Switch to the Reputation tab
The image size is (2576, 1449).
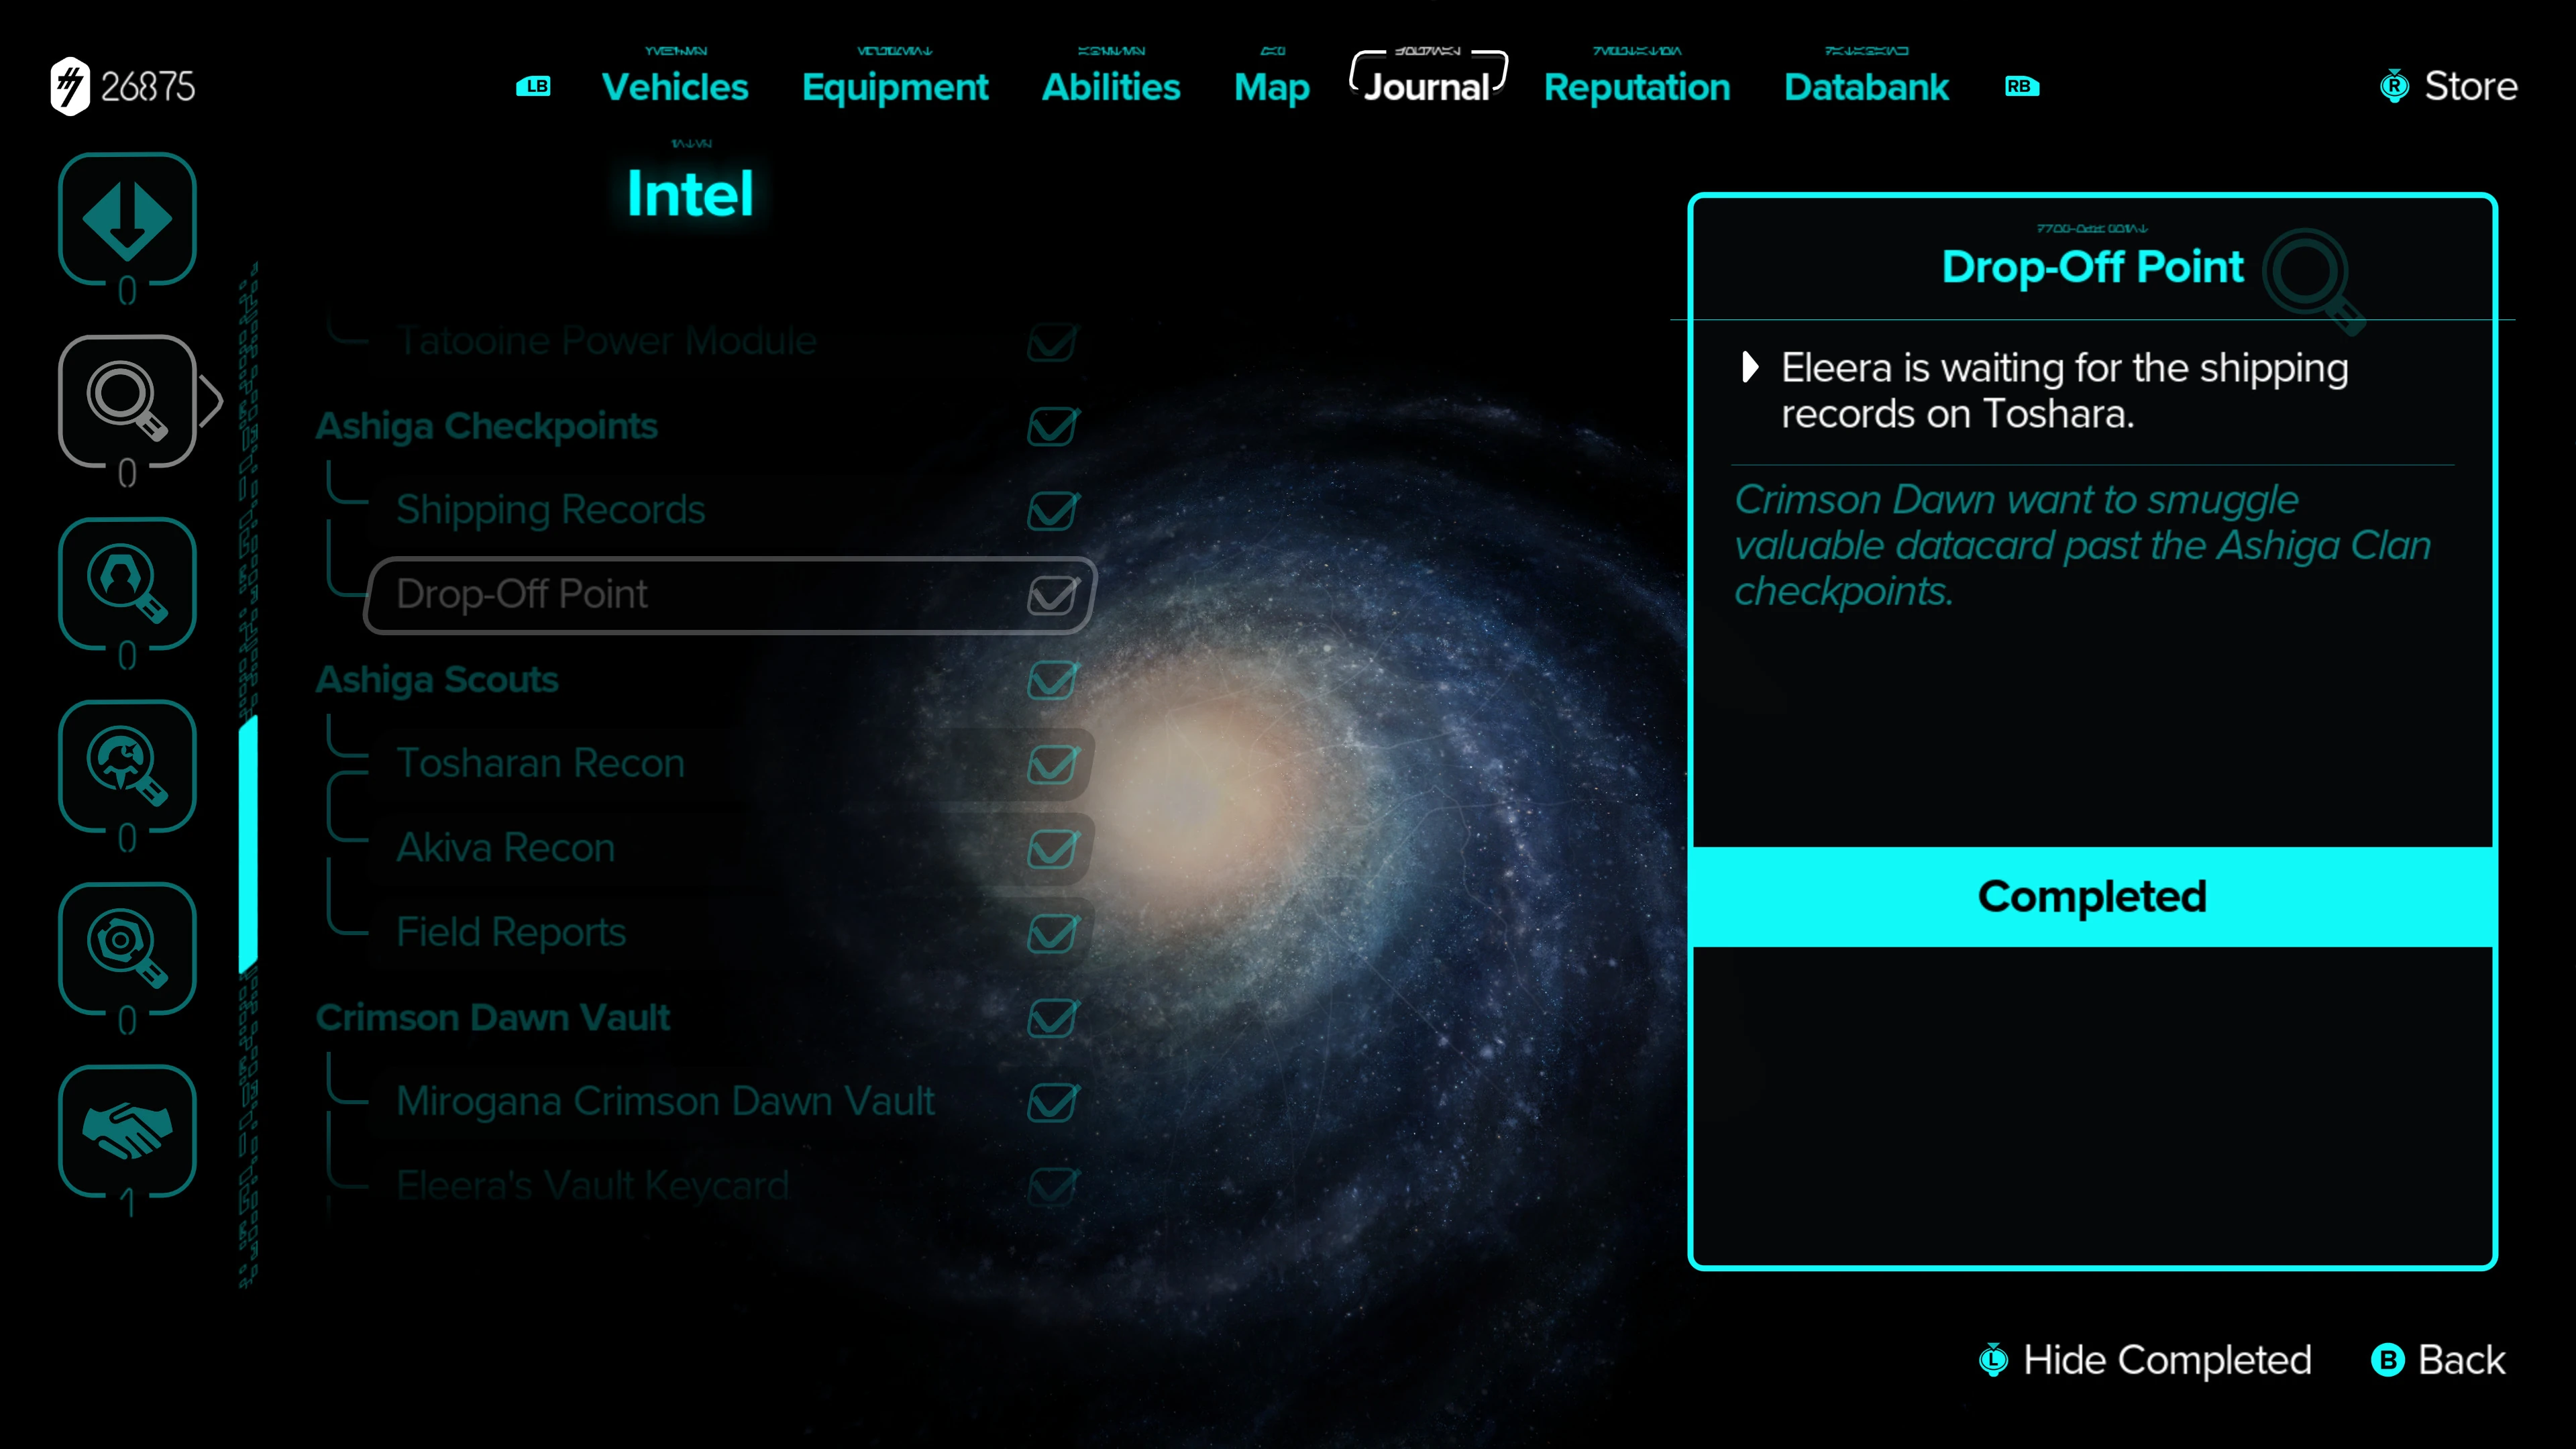click(x=1636, y=87)
